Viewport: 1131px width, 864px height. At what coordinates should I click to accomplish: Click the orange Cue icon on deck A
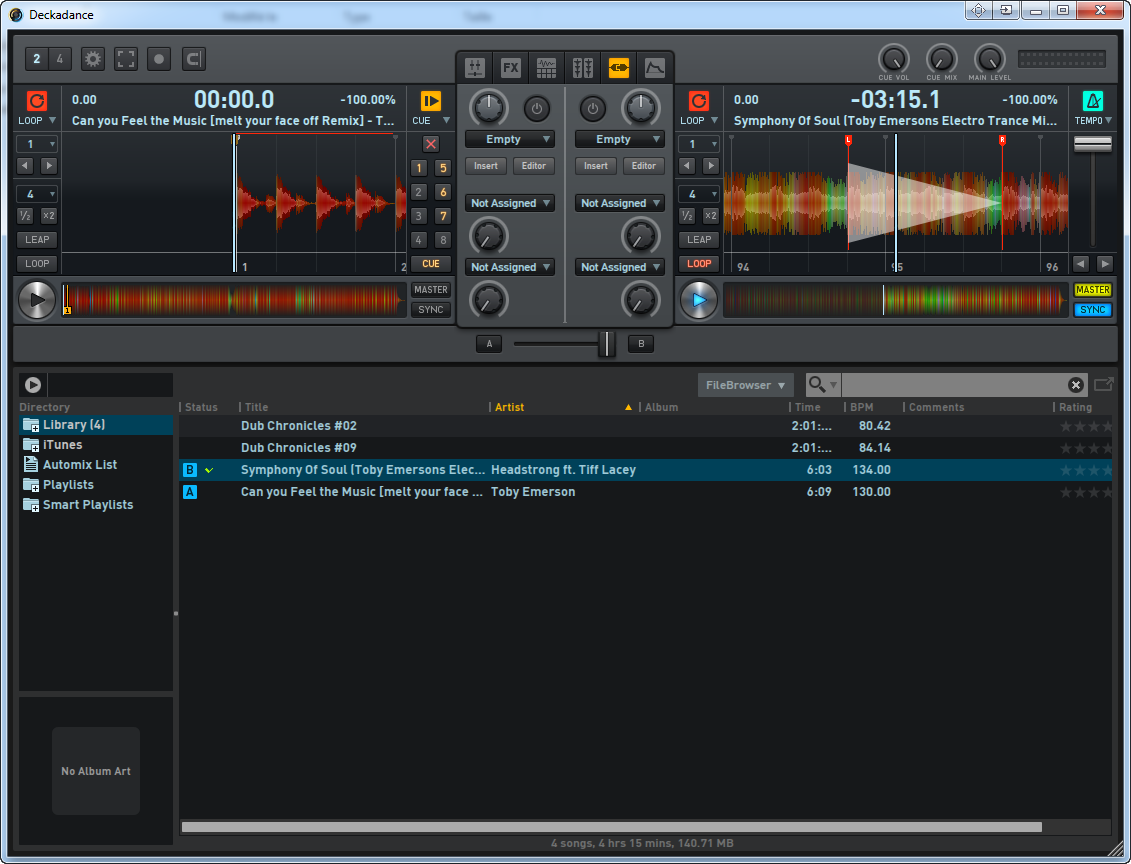(430, 101)
